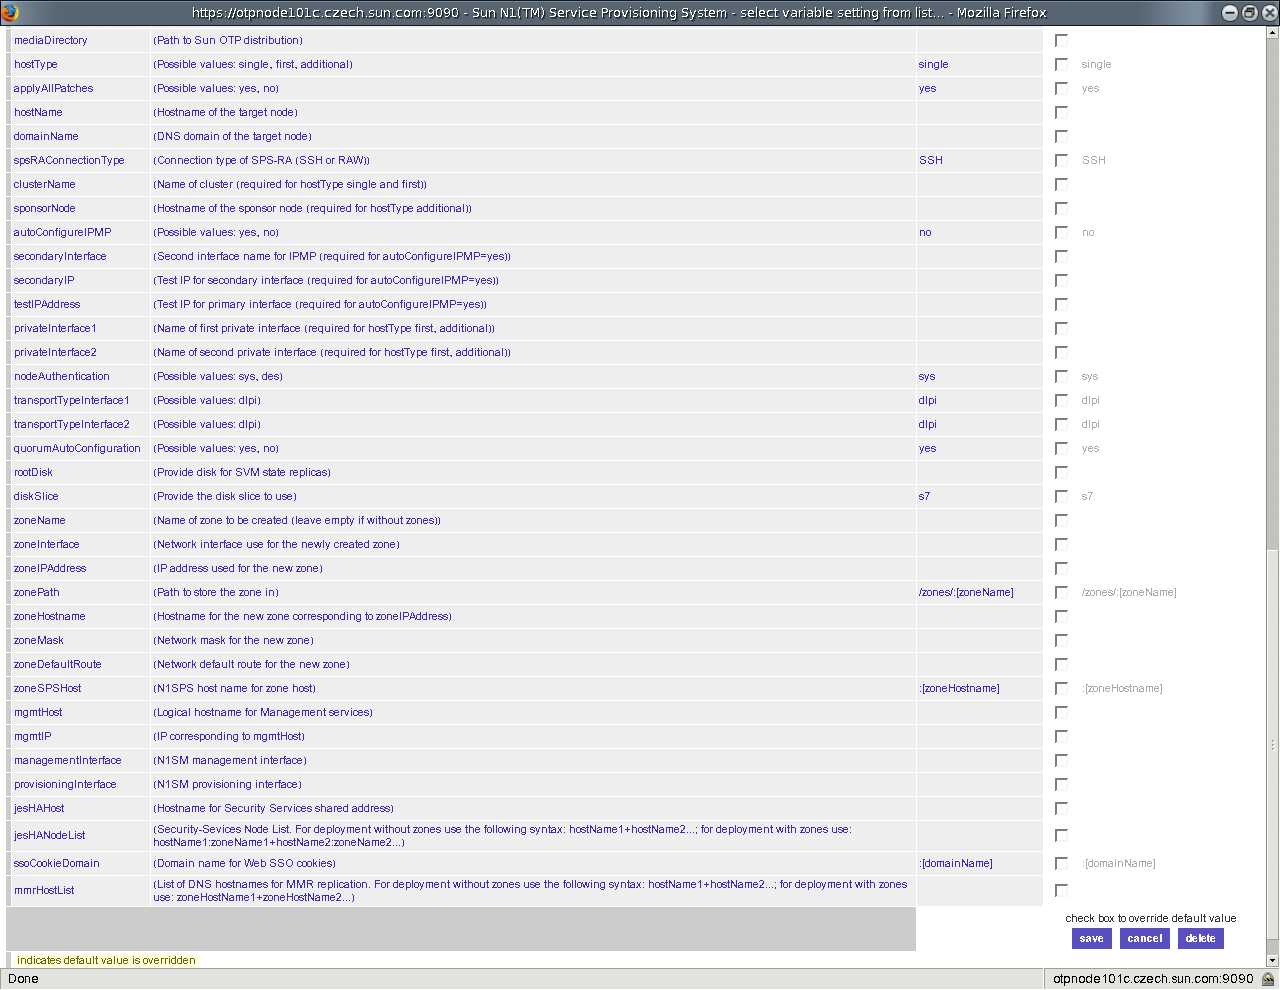The height and width of the screenshot is (990, 1280).
Task: Click the transportTypeInterface2 variable name
Action: pos(72,424)
